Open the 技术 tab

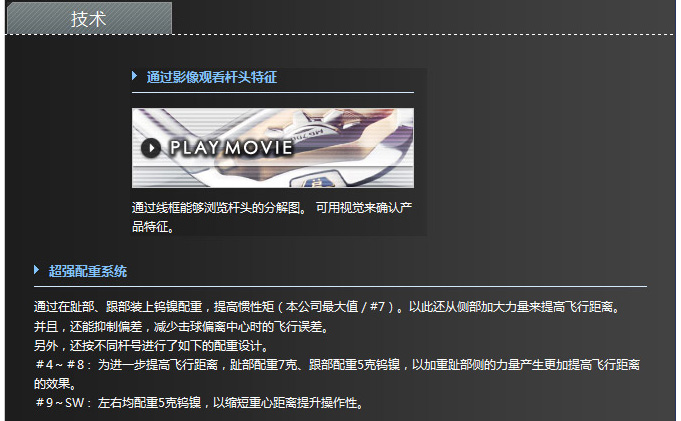click(89, 18)
